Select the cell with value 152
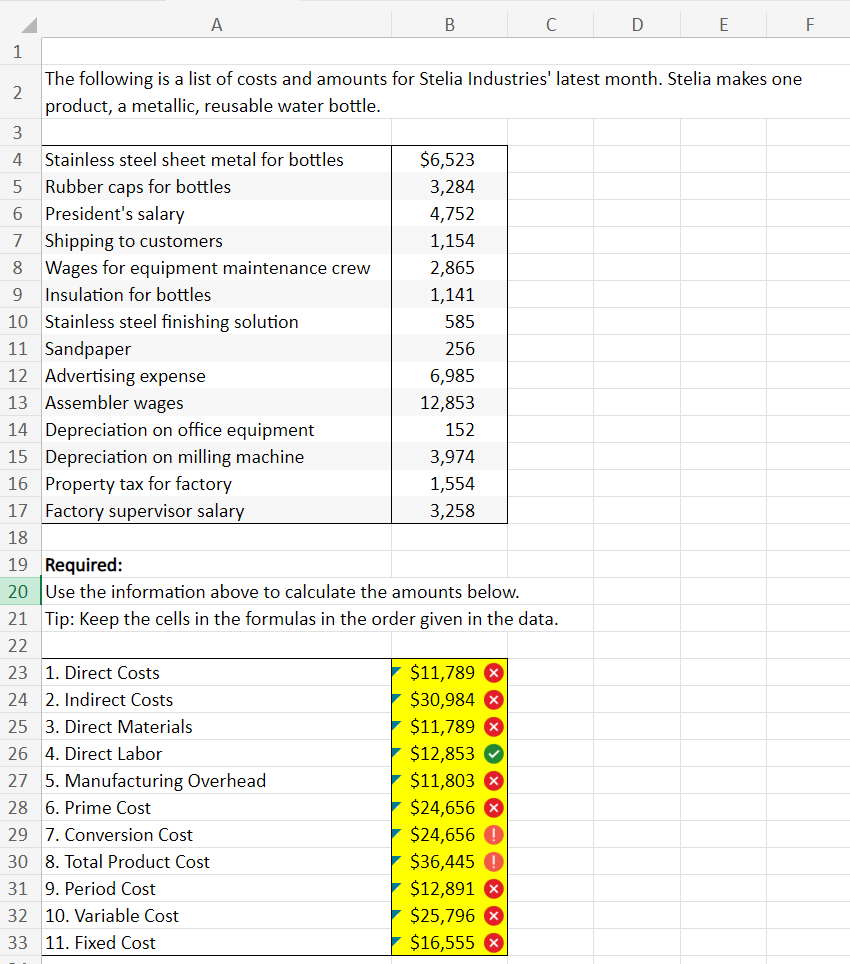Screen dimensions: 850x964 [x=449, y=430]
